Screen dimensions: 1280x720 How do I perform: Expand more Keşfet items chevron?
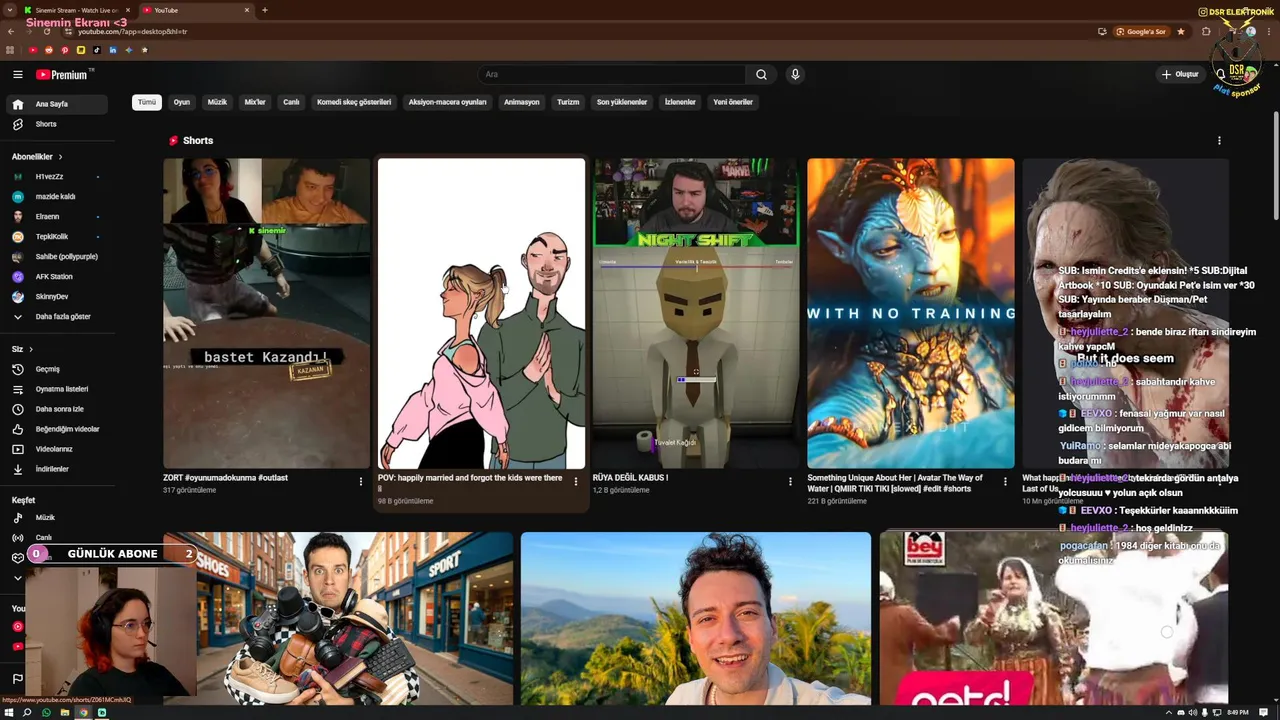17,577
